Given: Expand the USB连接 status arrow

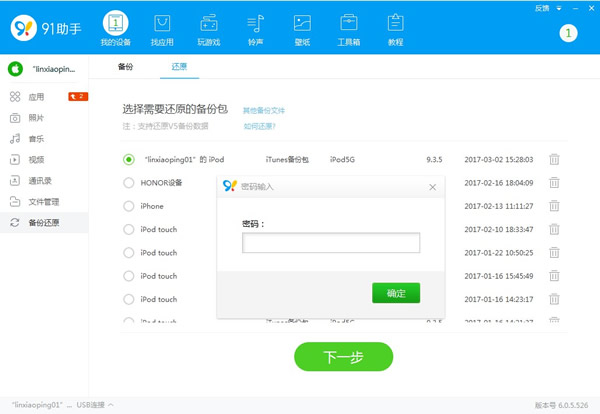Looking at the screenshot, I should point(110,405).
